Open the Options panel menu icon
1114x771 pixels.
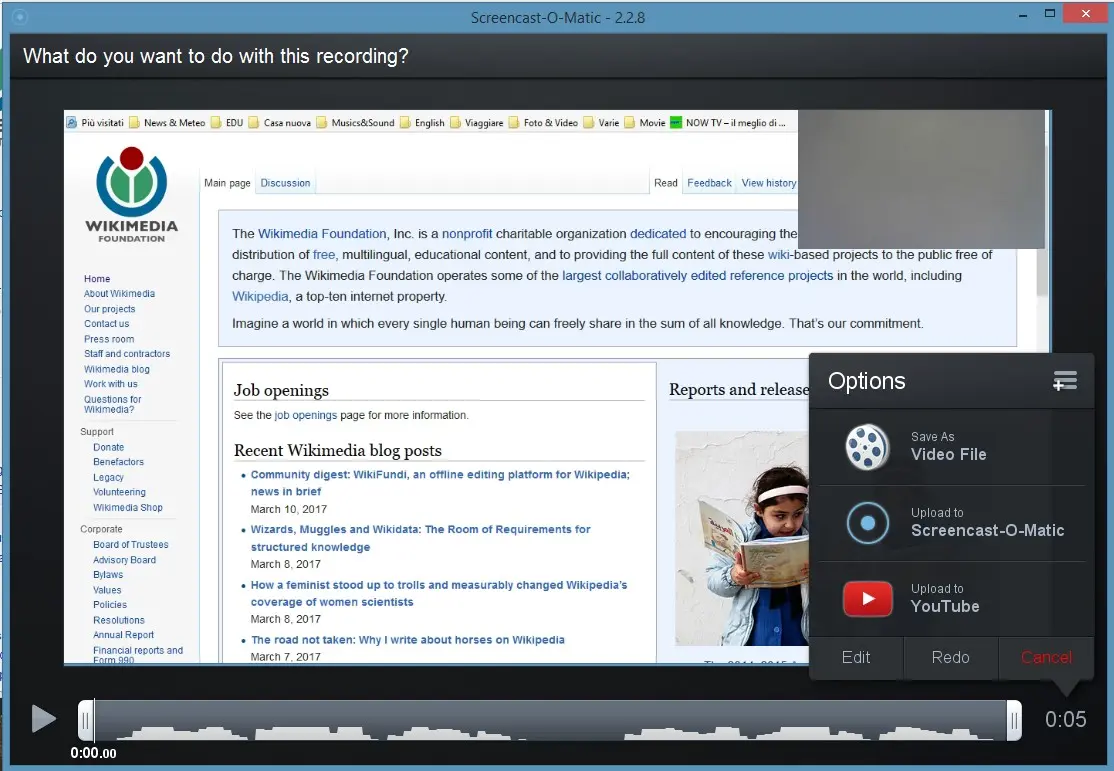(1064, 381)
